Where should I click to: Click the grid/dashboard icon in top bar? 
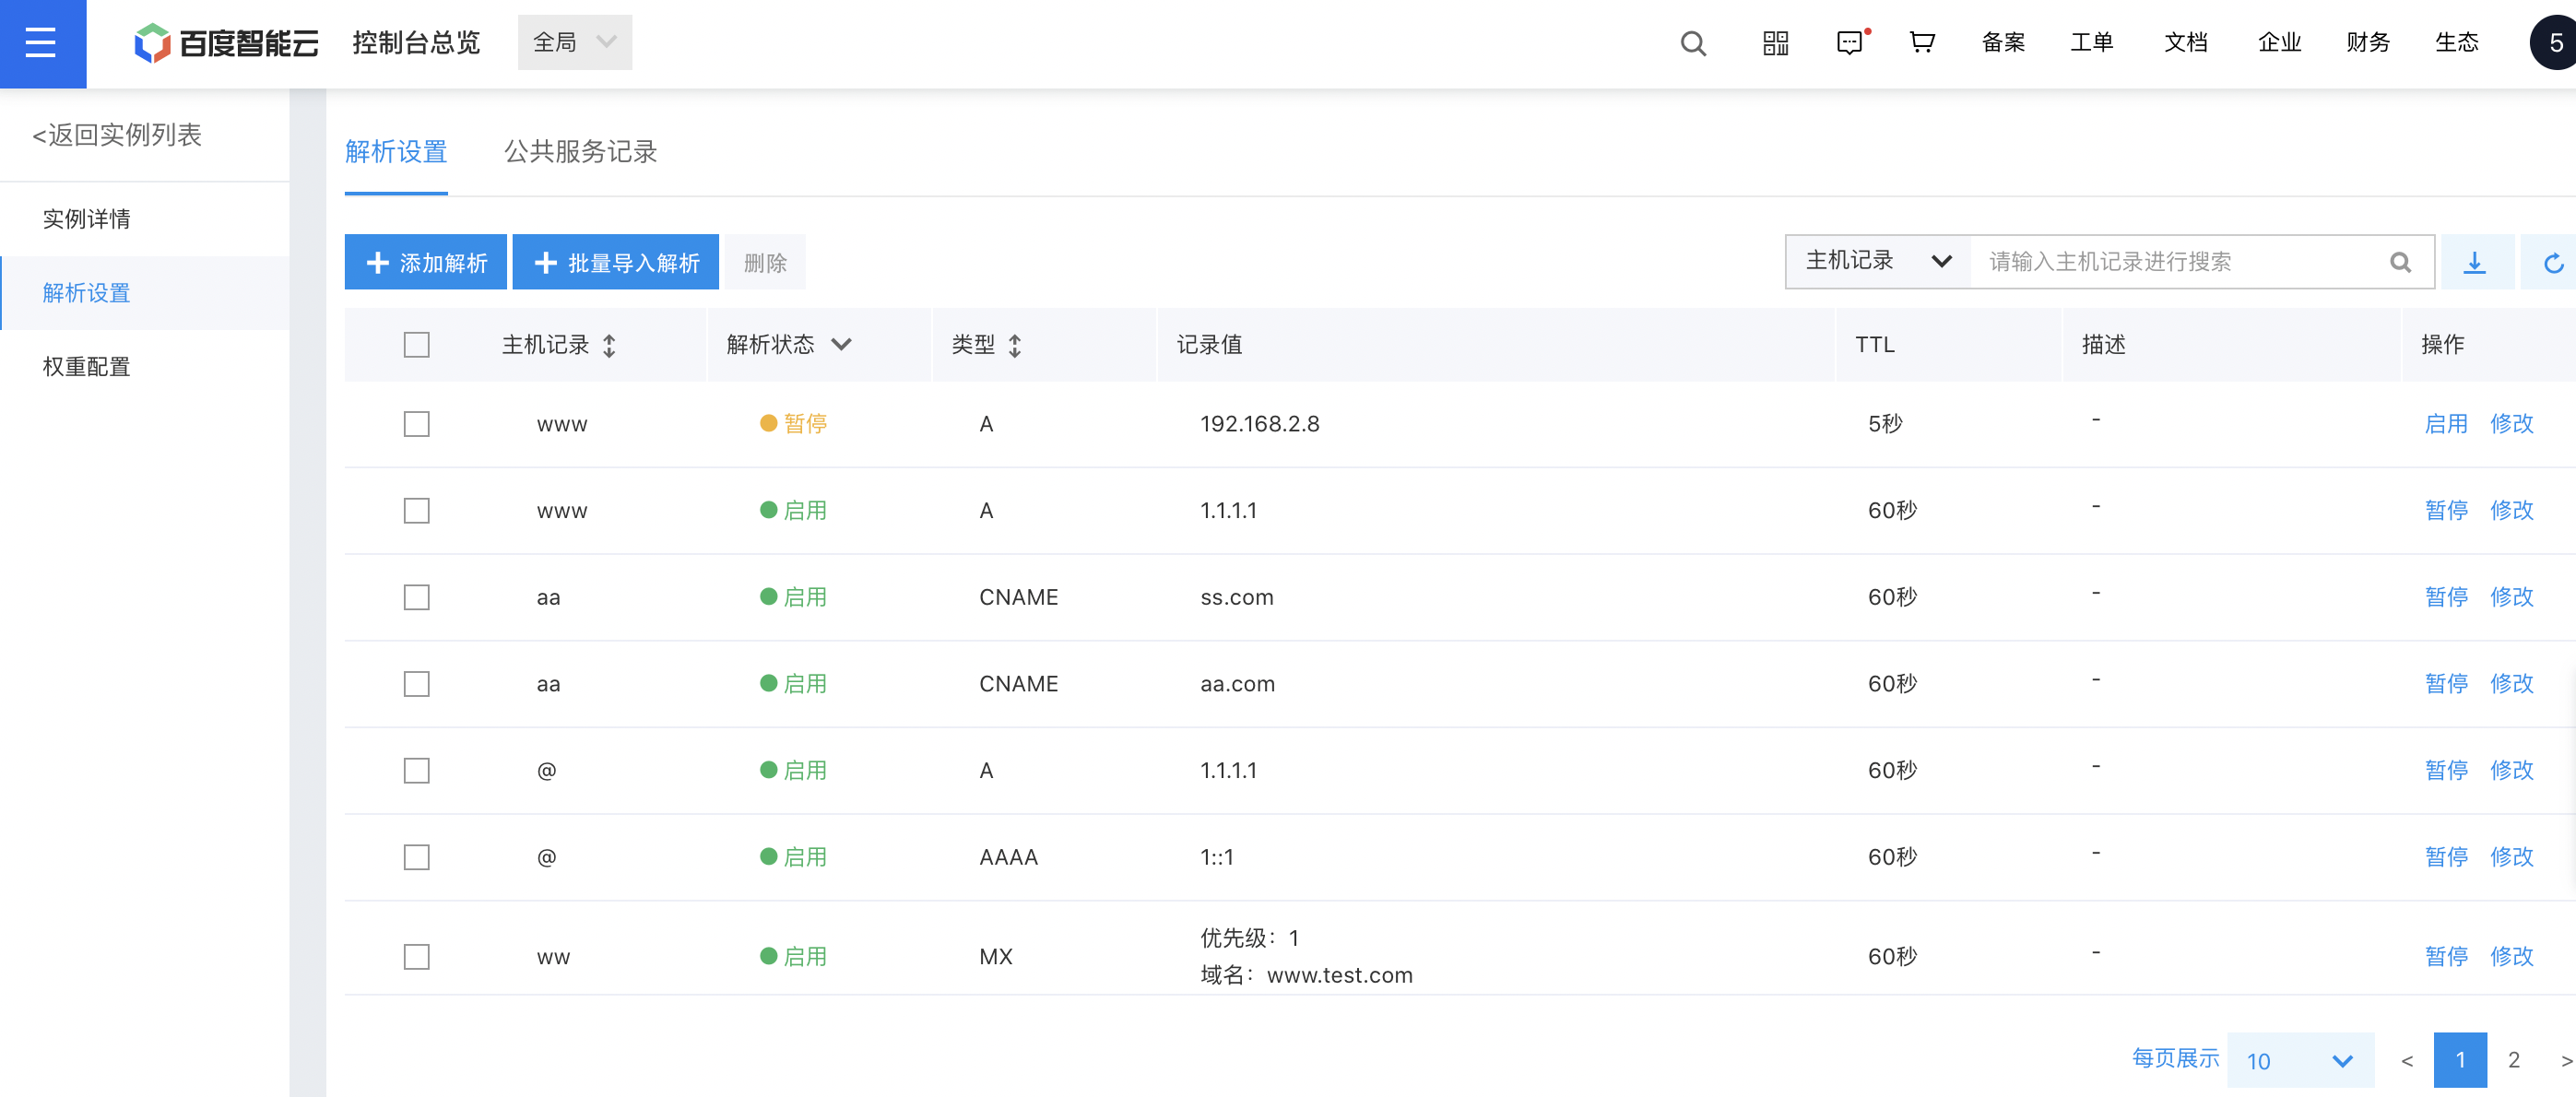[x=1774, y=42]
